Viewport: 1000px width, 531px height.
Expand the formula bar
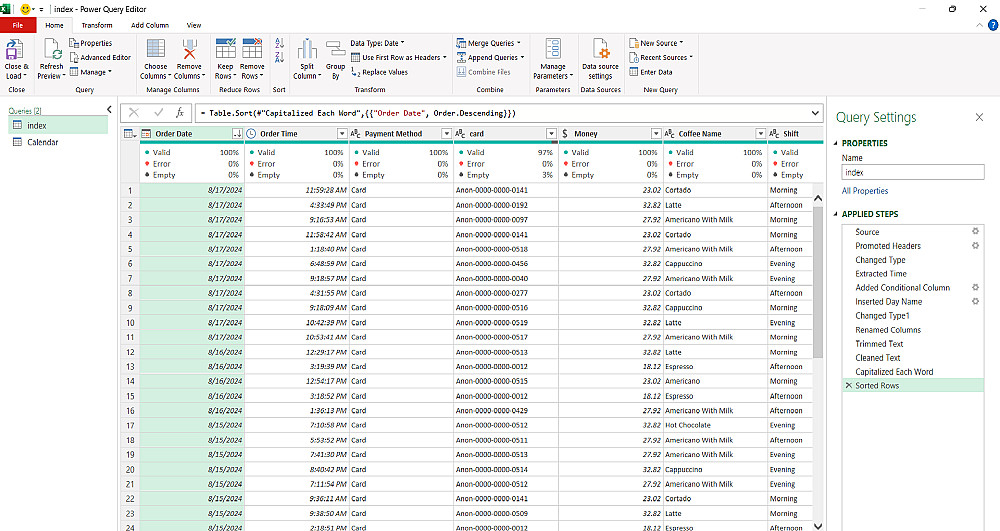point(816,113)
